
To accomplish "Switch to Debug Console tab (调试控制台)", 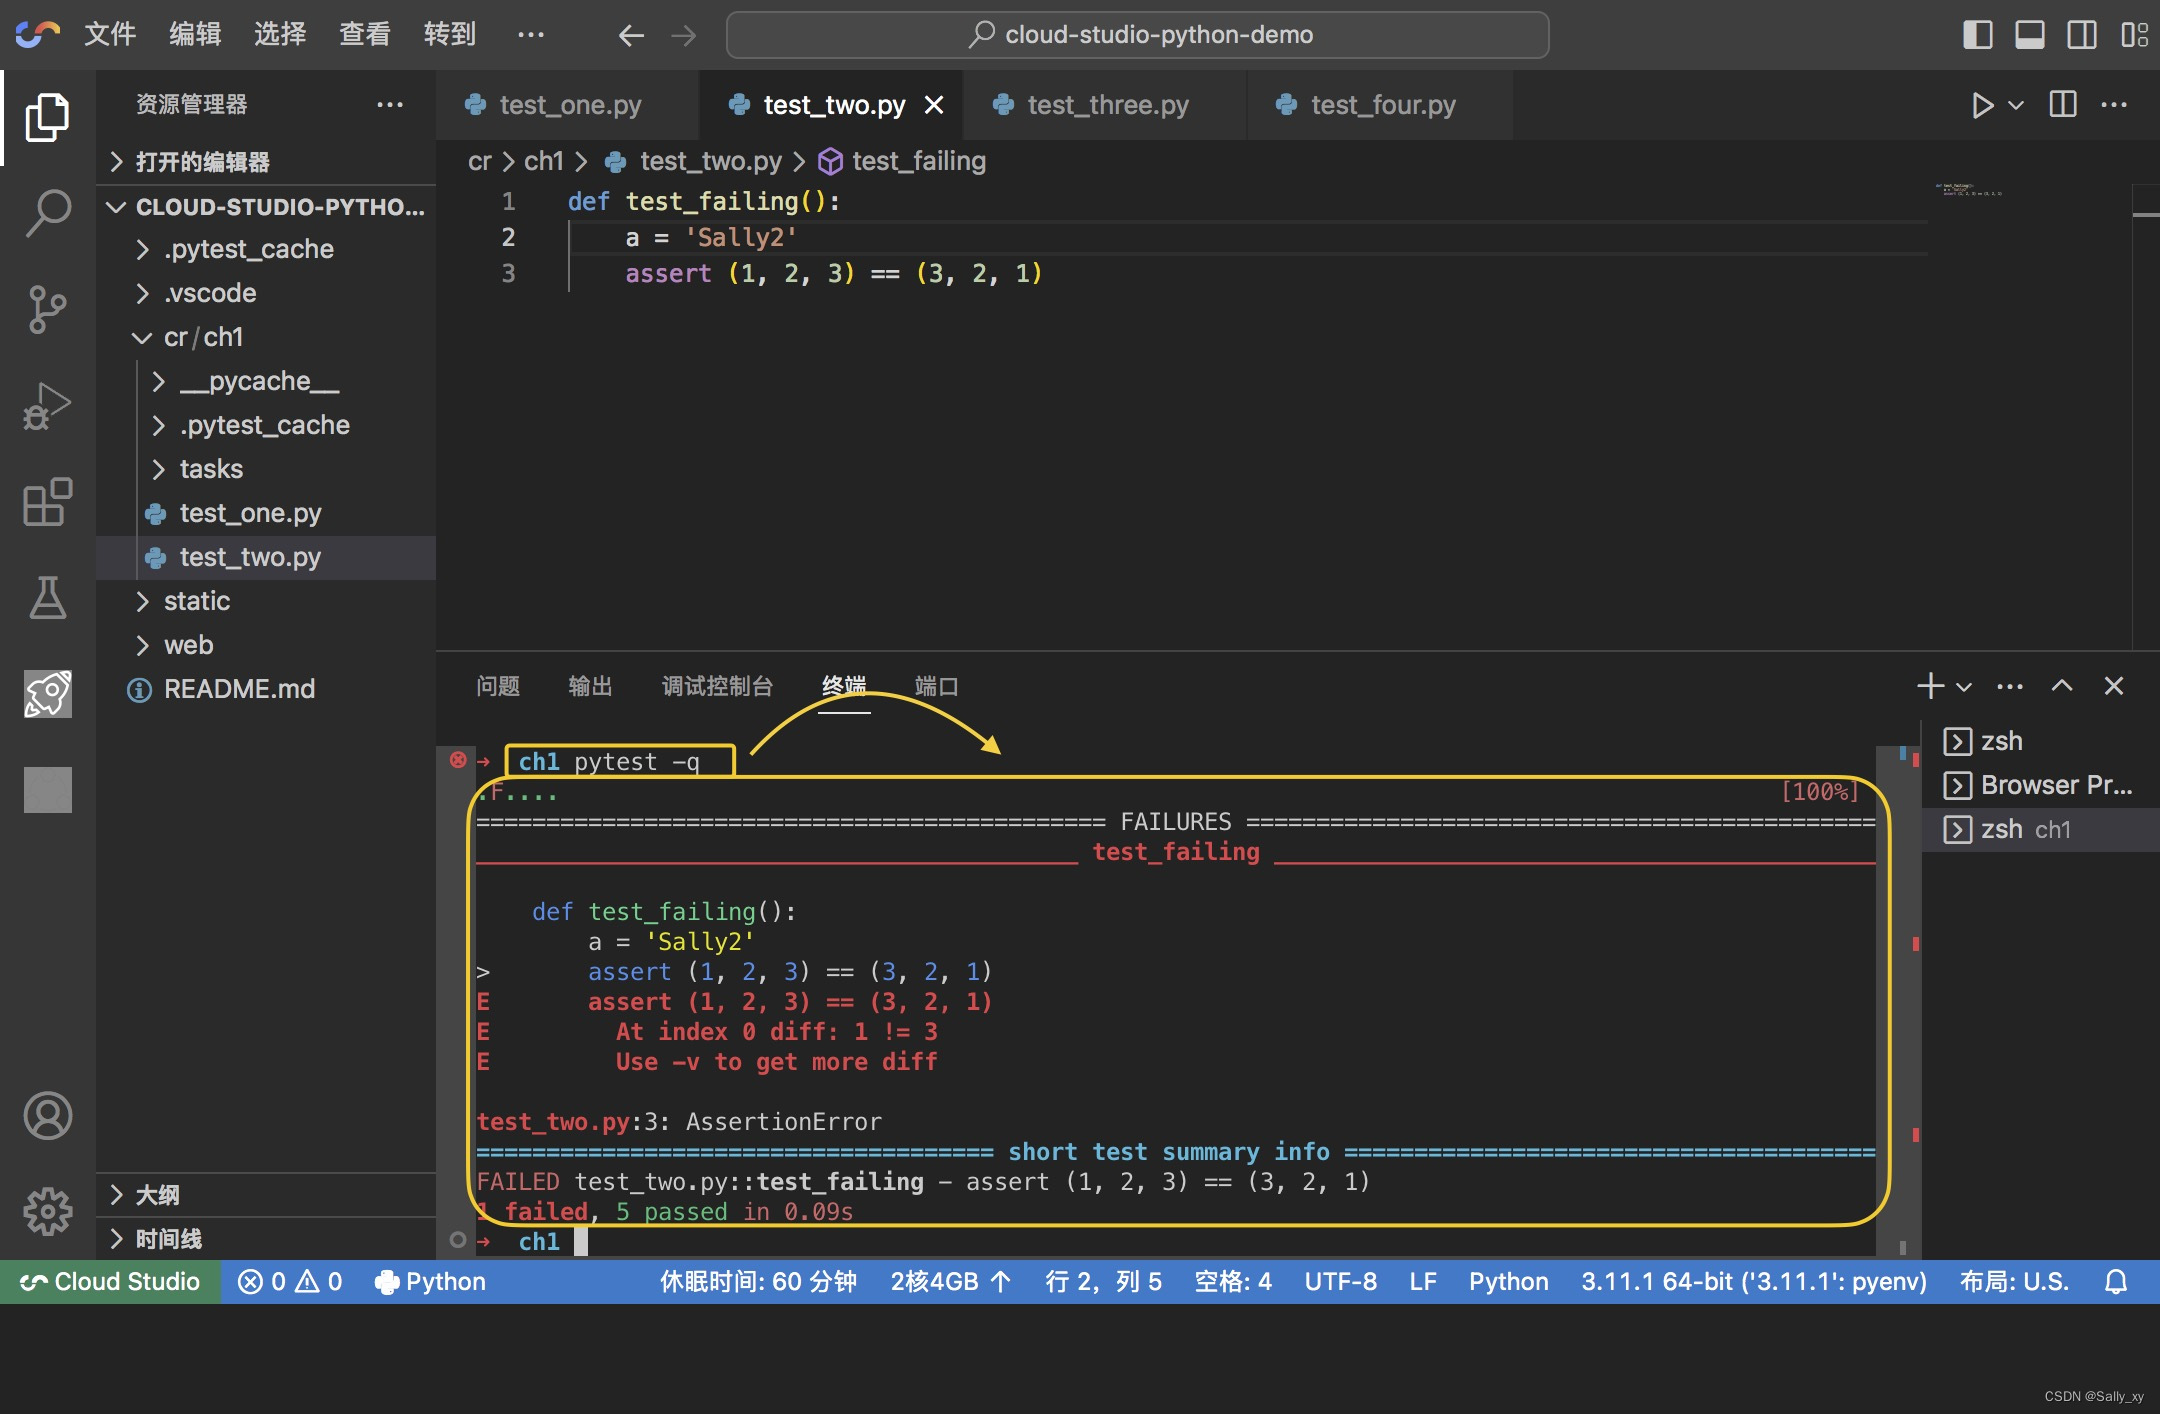I will 717,686.
